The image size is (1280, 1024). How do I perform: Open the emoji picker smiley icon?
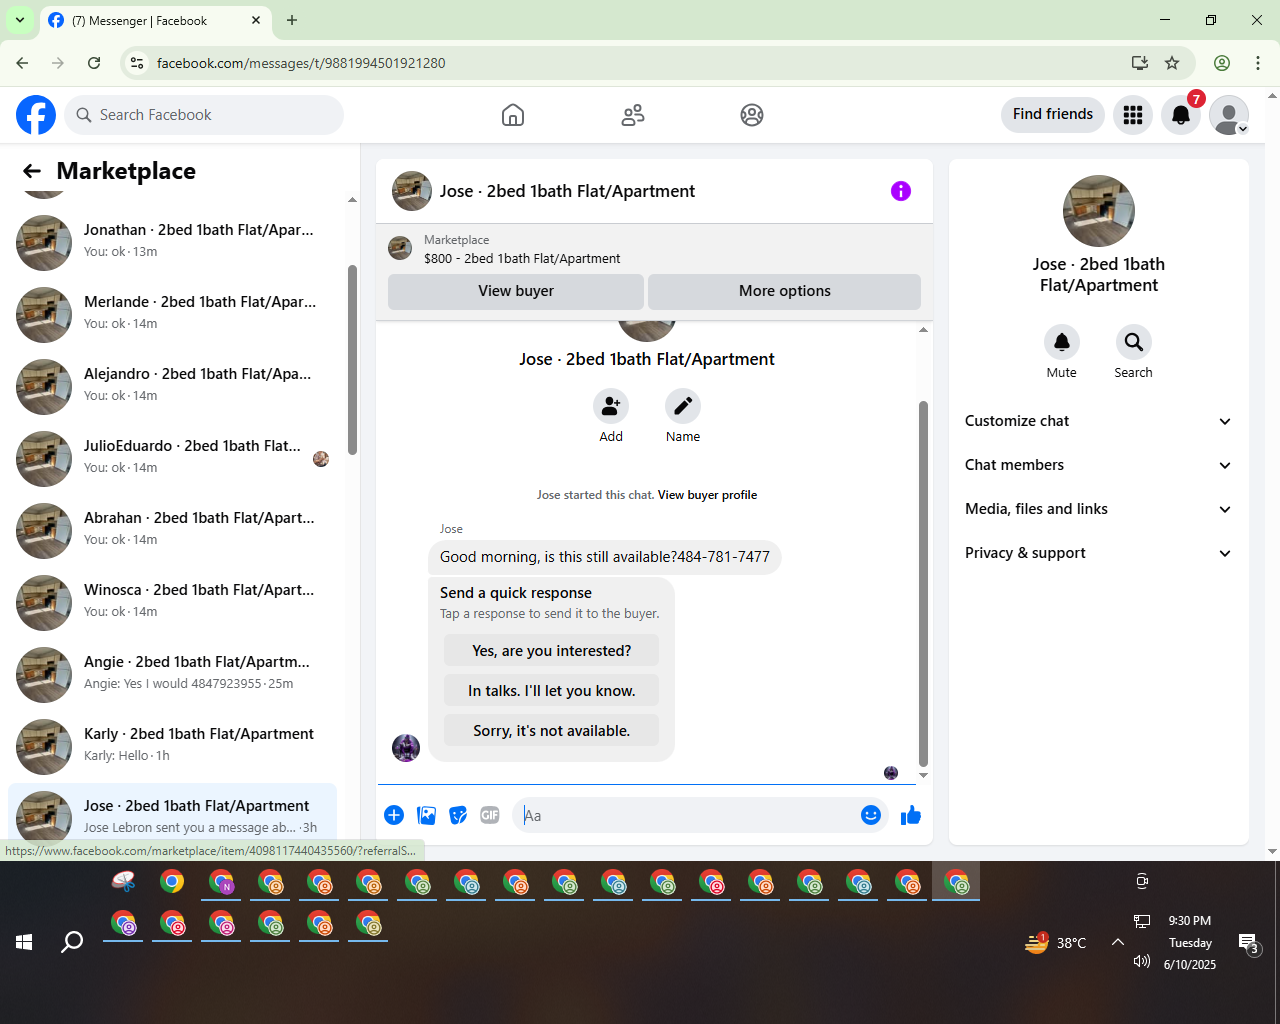(x=871, y=815)
